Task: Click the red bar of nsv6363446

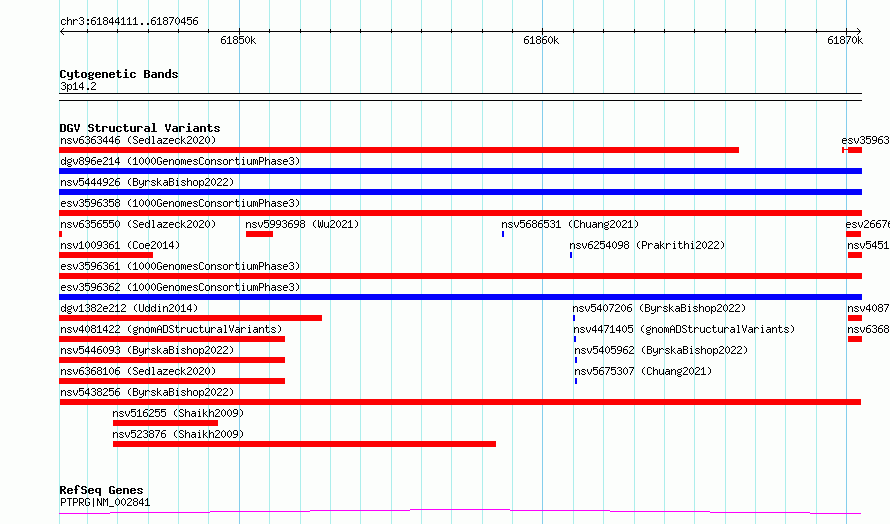Action: tap(399, 150)
